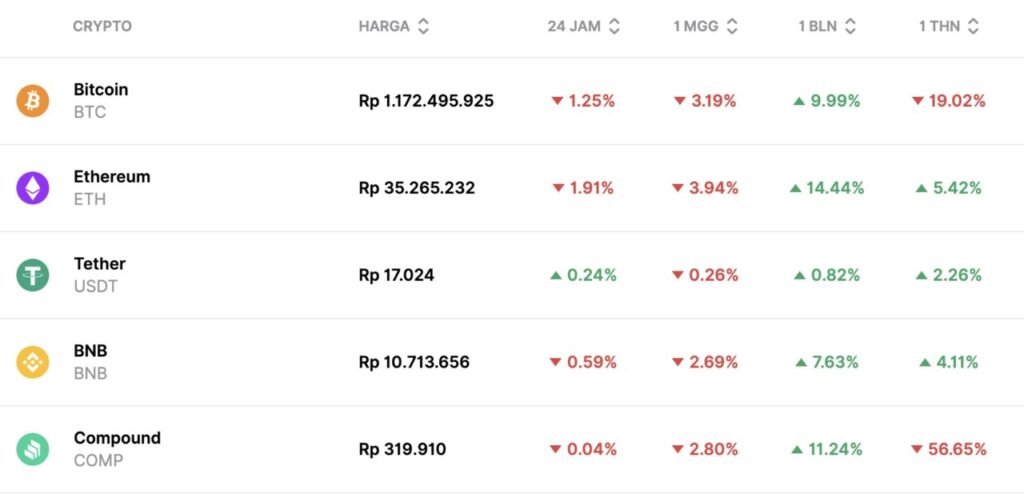Click BNB price Rp 10.713.656
This screenshot has height=498, width=1024.
[x=414, y=362]
